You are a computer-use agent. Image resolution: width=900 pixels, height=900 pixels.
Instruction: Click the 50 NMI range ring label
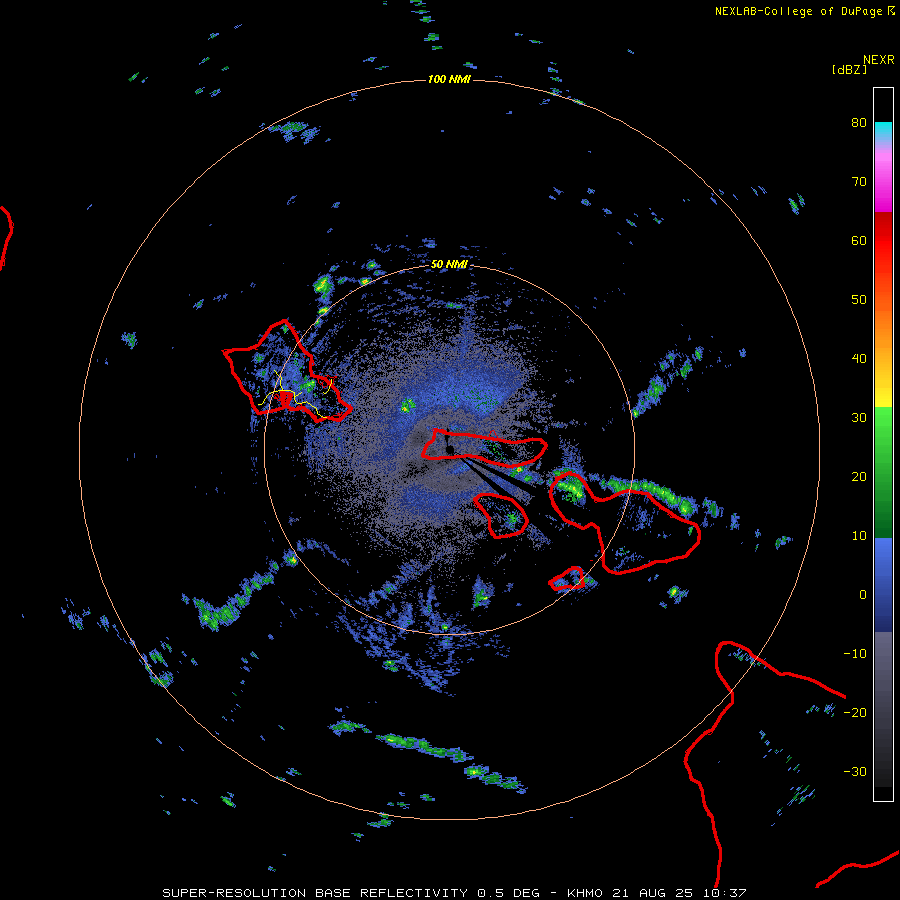(449, 264)
